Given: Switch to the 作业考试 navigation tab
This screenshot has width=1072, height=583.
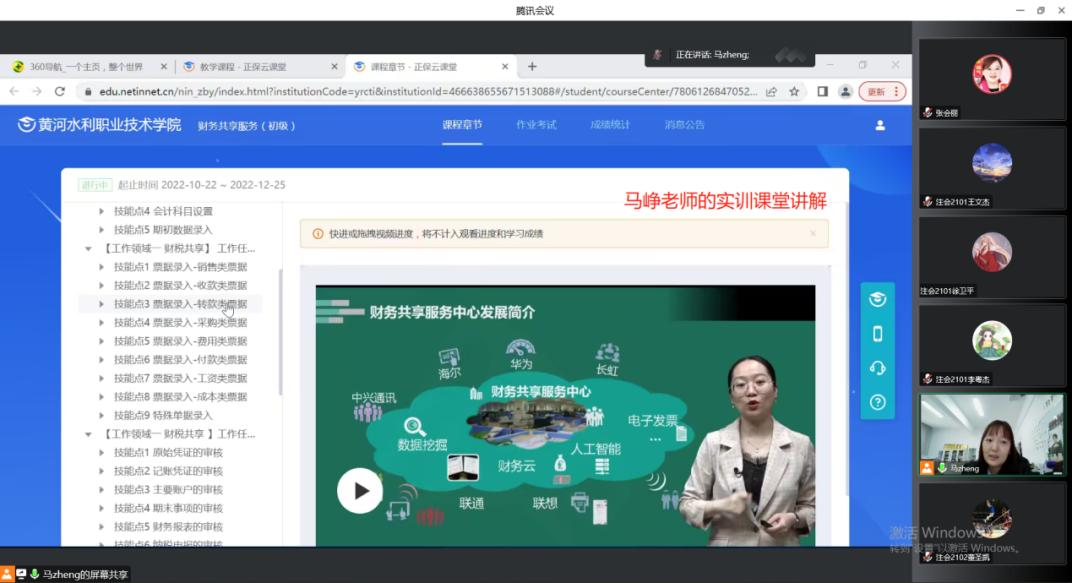Looking at the screenshot, I should pyautogui.click(x=536, y=125).
